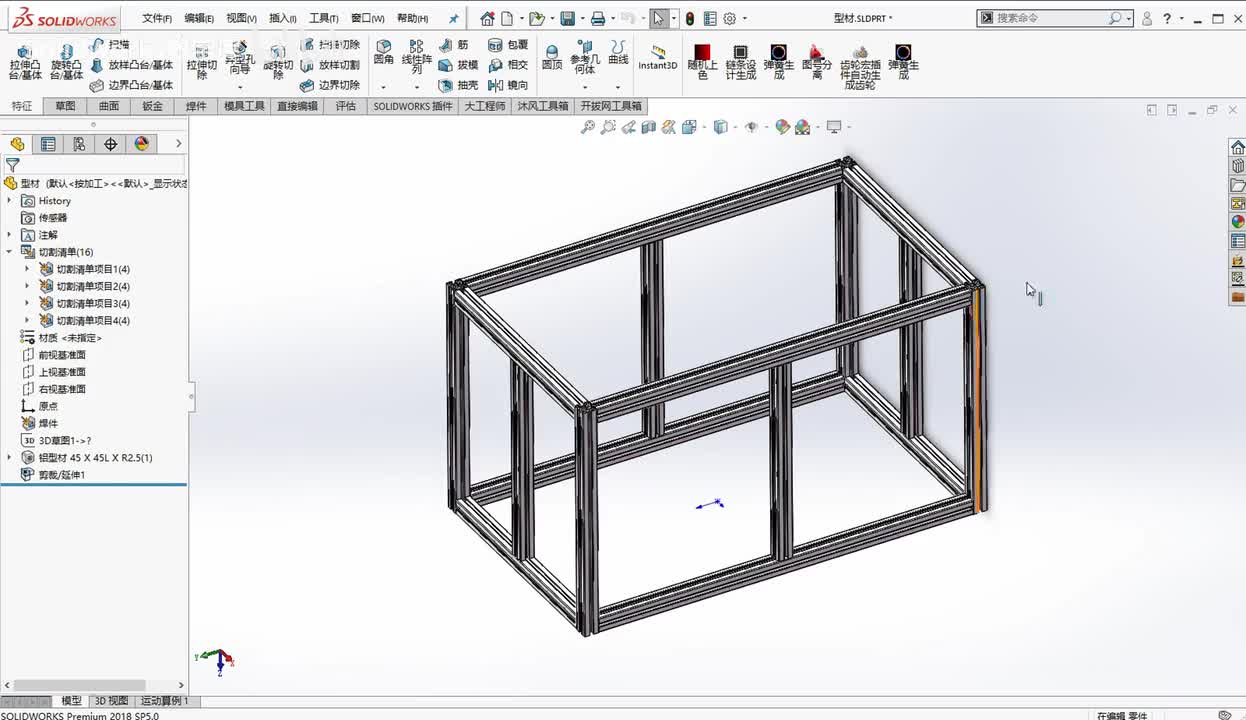The image size is (1246, 720).
Task: Click the 拔模 draft tool
Action: 458,65
